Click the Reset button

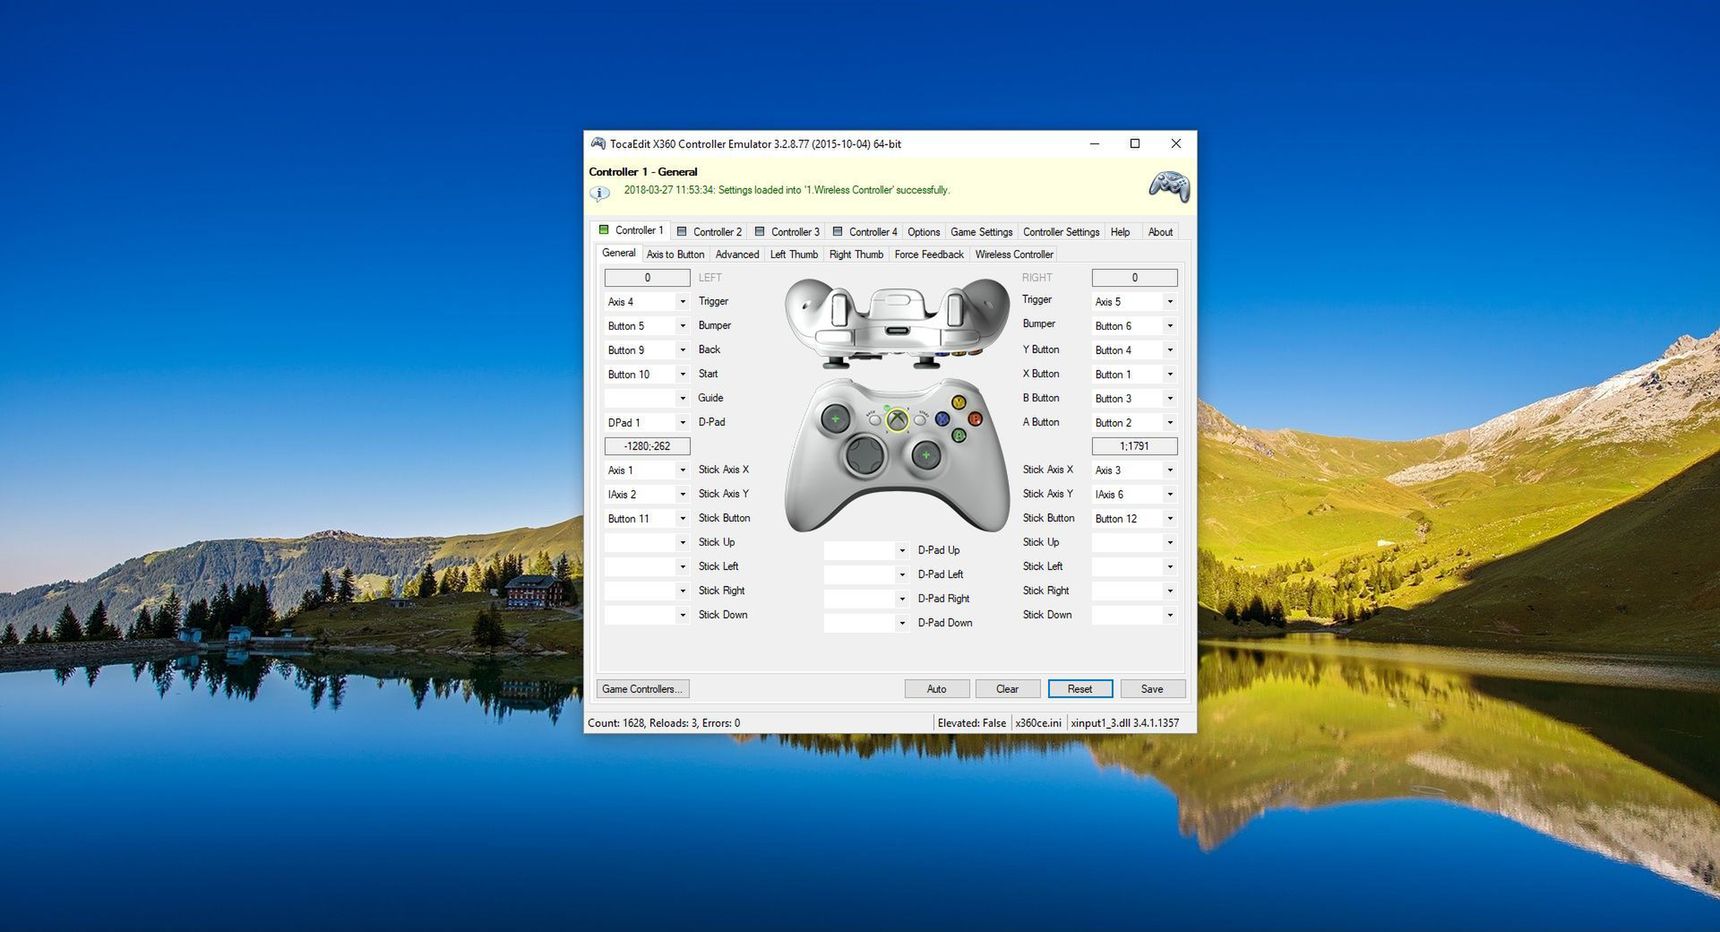[1080, 689]
